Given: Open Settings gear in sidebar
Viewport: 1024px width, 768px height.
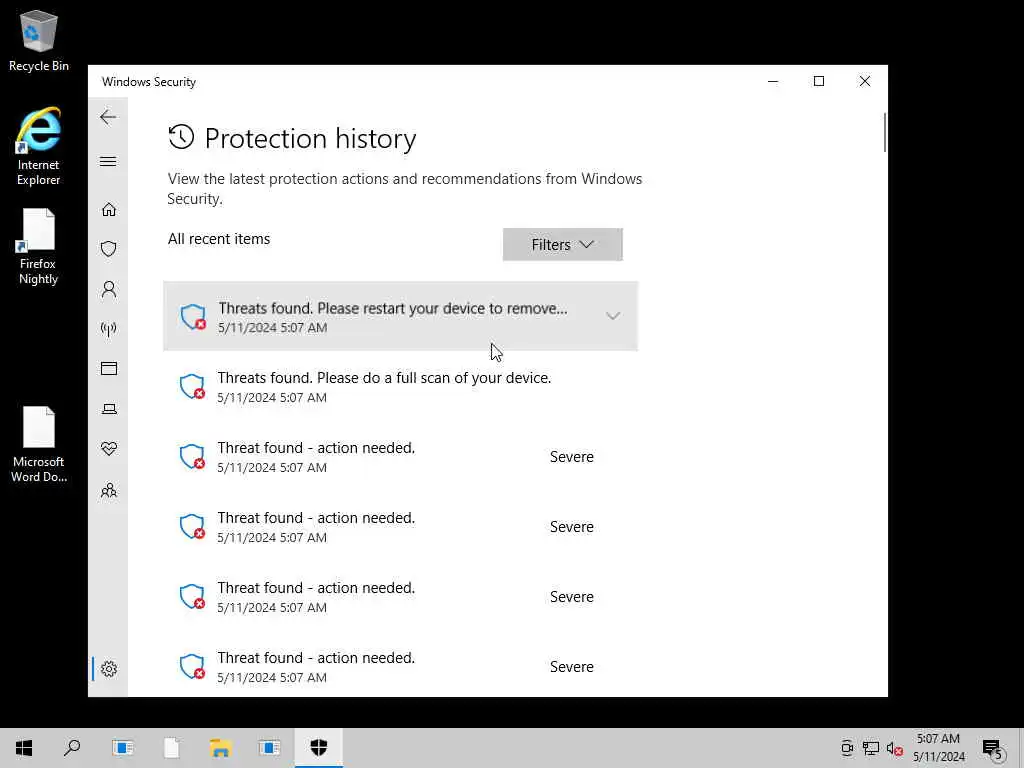Looking at the screenshot, I should coord(109,669).
